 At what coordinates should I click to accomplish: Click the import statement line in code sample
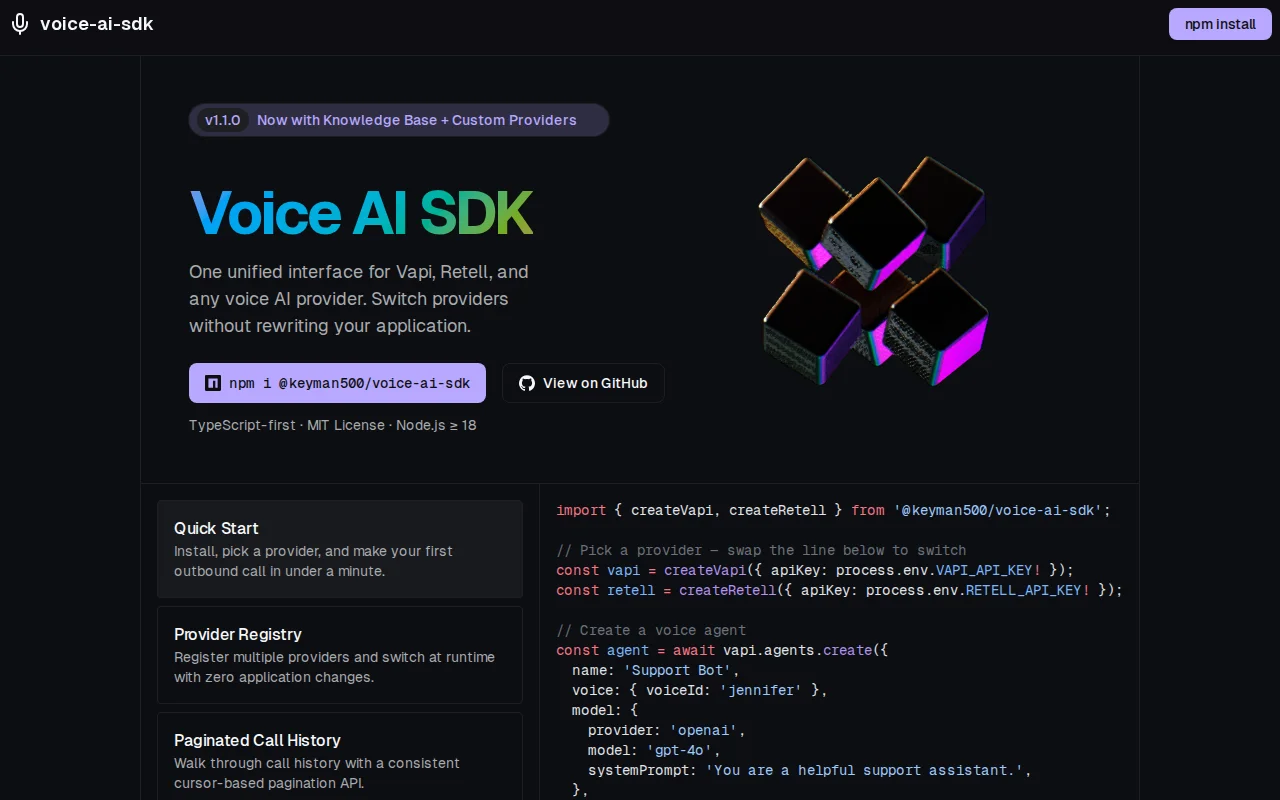(833, 510)
